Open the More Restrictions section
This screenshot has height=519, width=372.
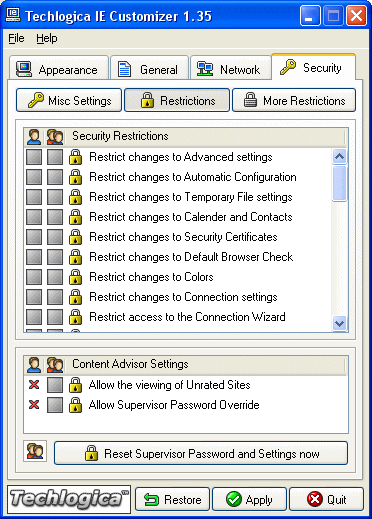pyautogui.click(x=294, y=100)
